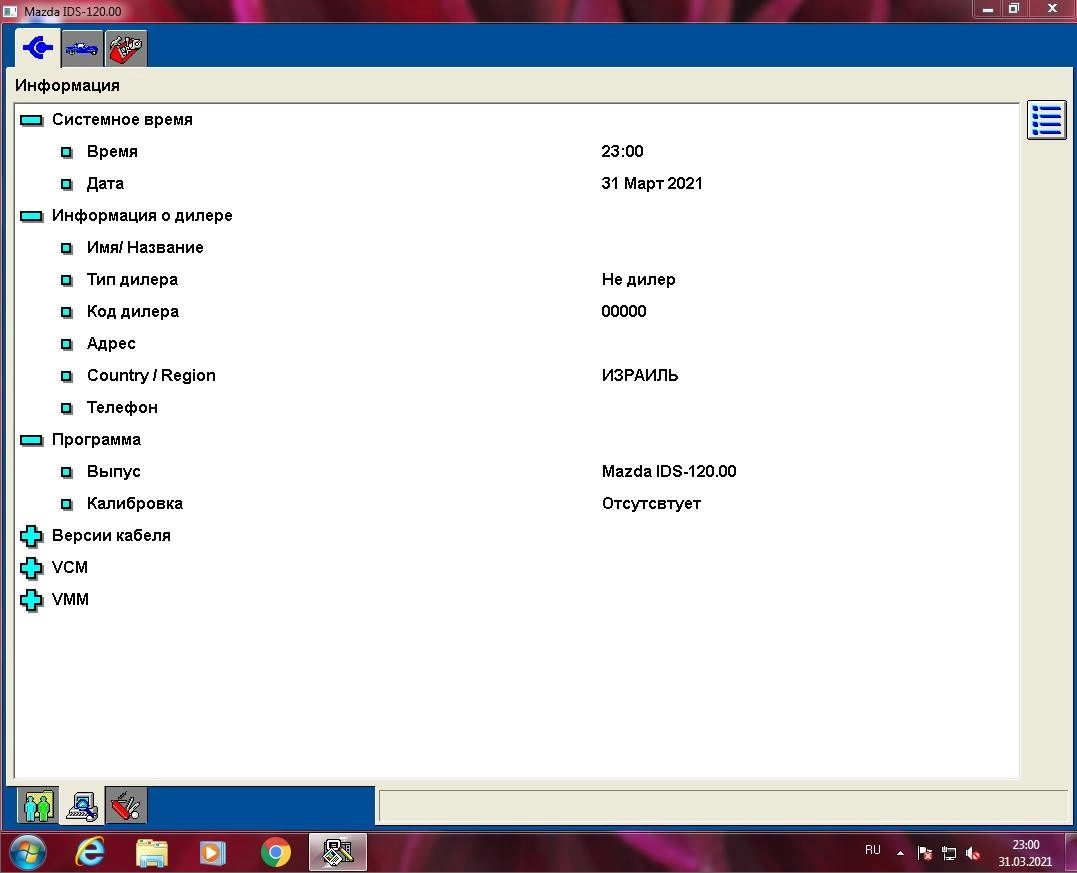Select the Тип дилера row
Screen dimensions: 1077x873
click(515, 280)
